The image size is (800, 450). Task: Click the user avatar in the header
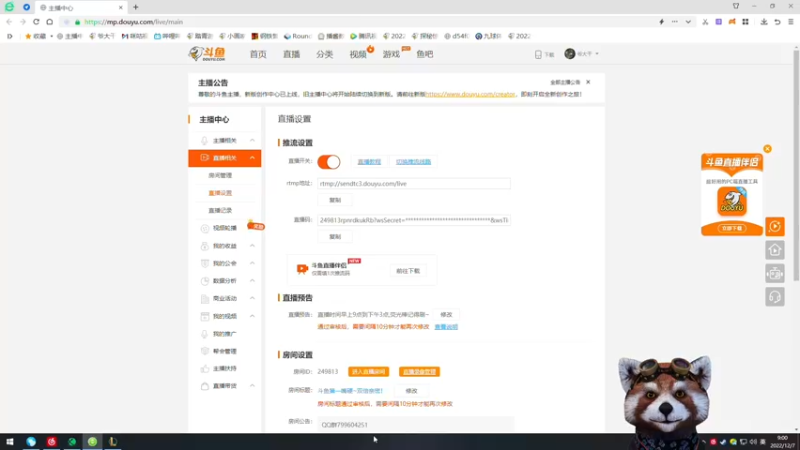coord(570,54)
